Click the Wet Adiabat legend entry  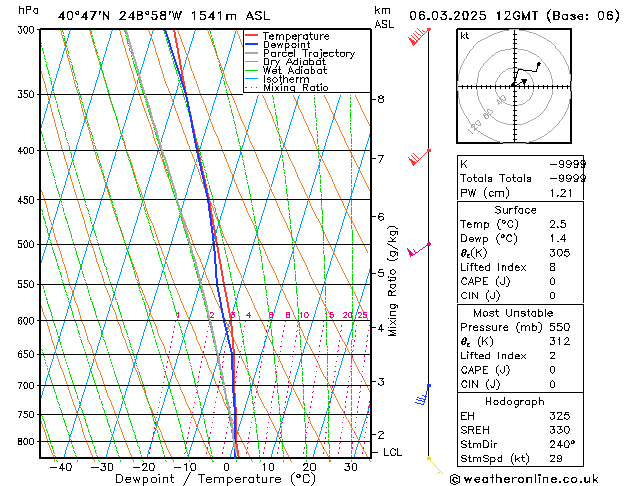pos(295,71)
